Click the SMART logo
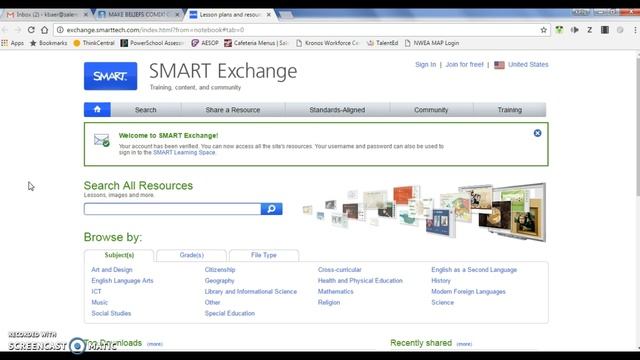640x360 pixels. pyautogui.click(x=111, y=76)
